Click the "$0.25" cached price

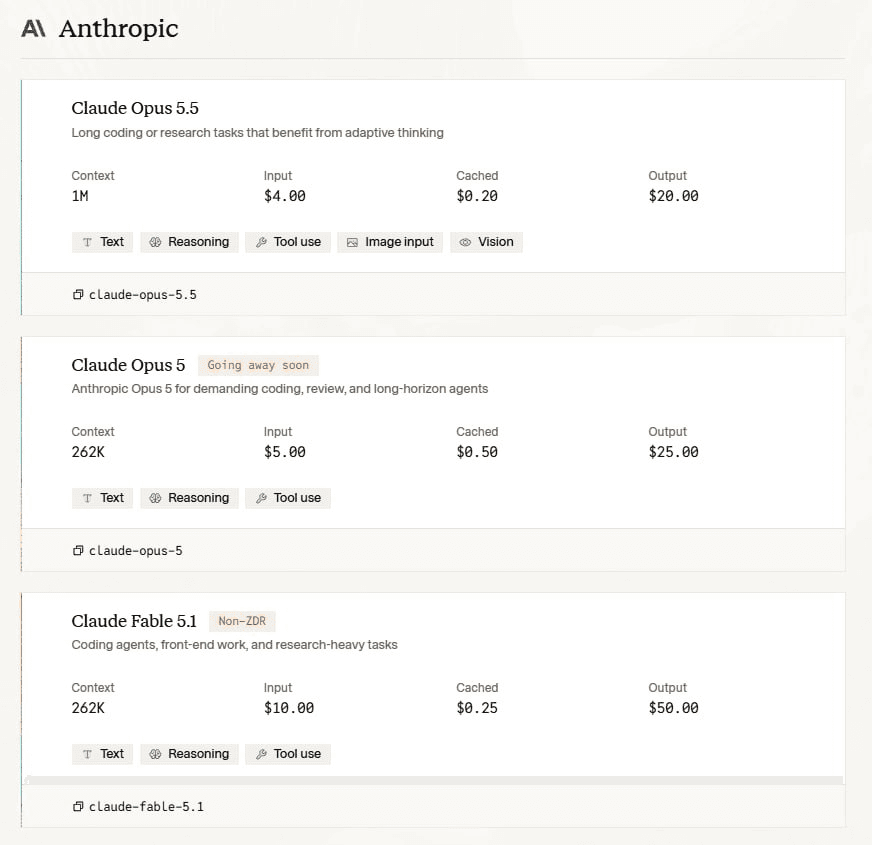[x=477, y=708]
